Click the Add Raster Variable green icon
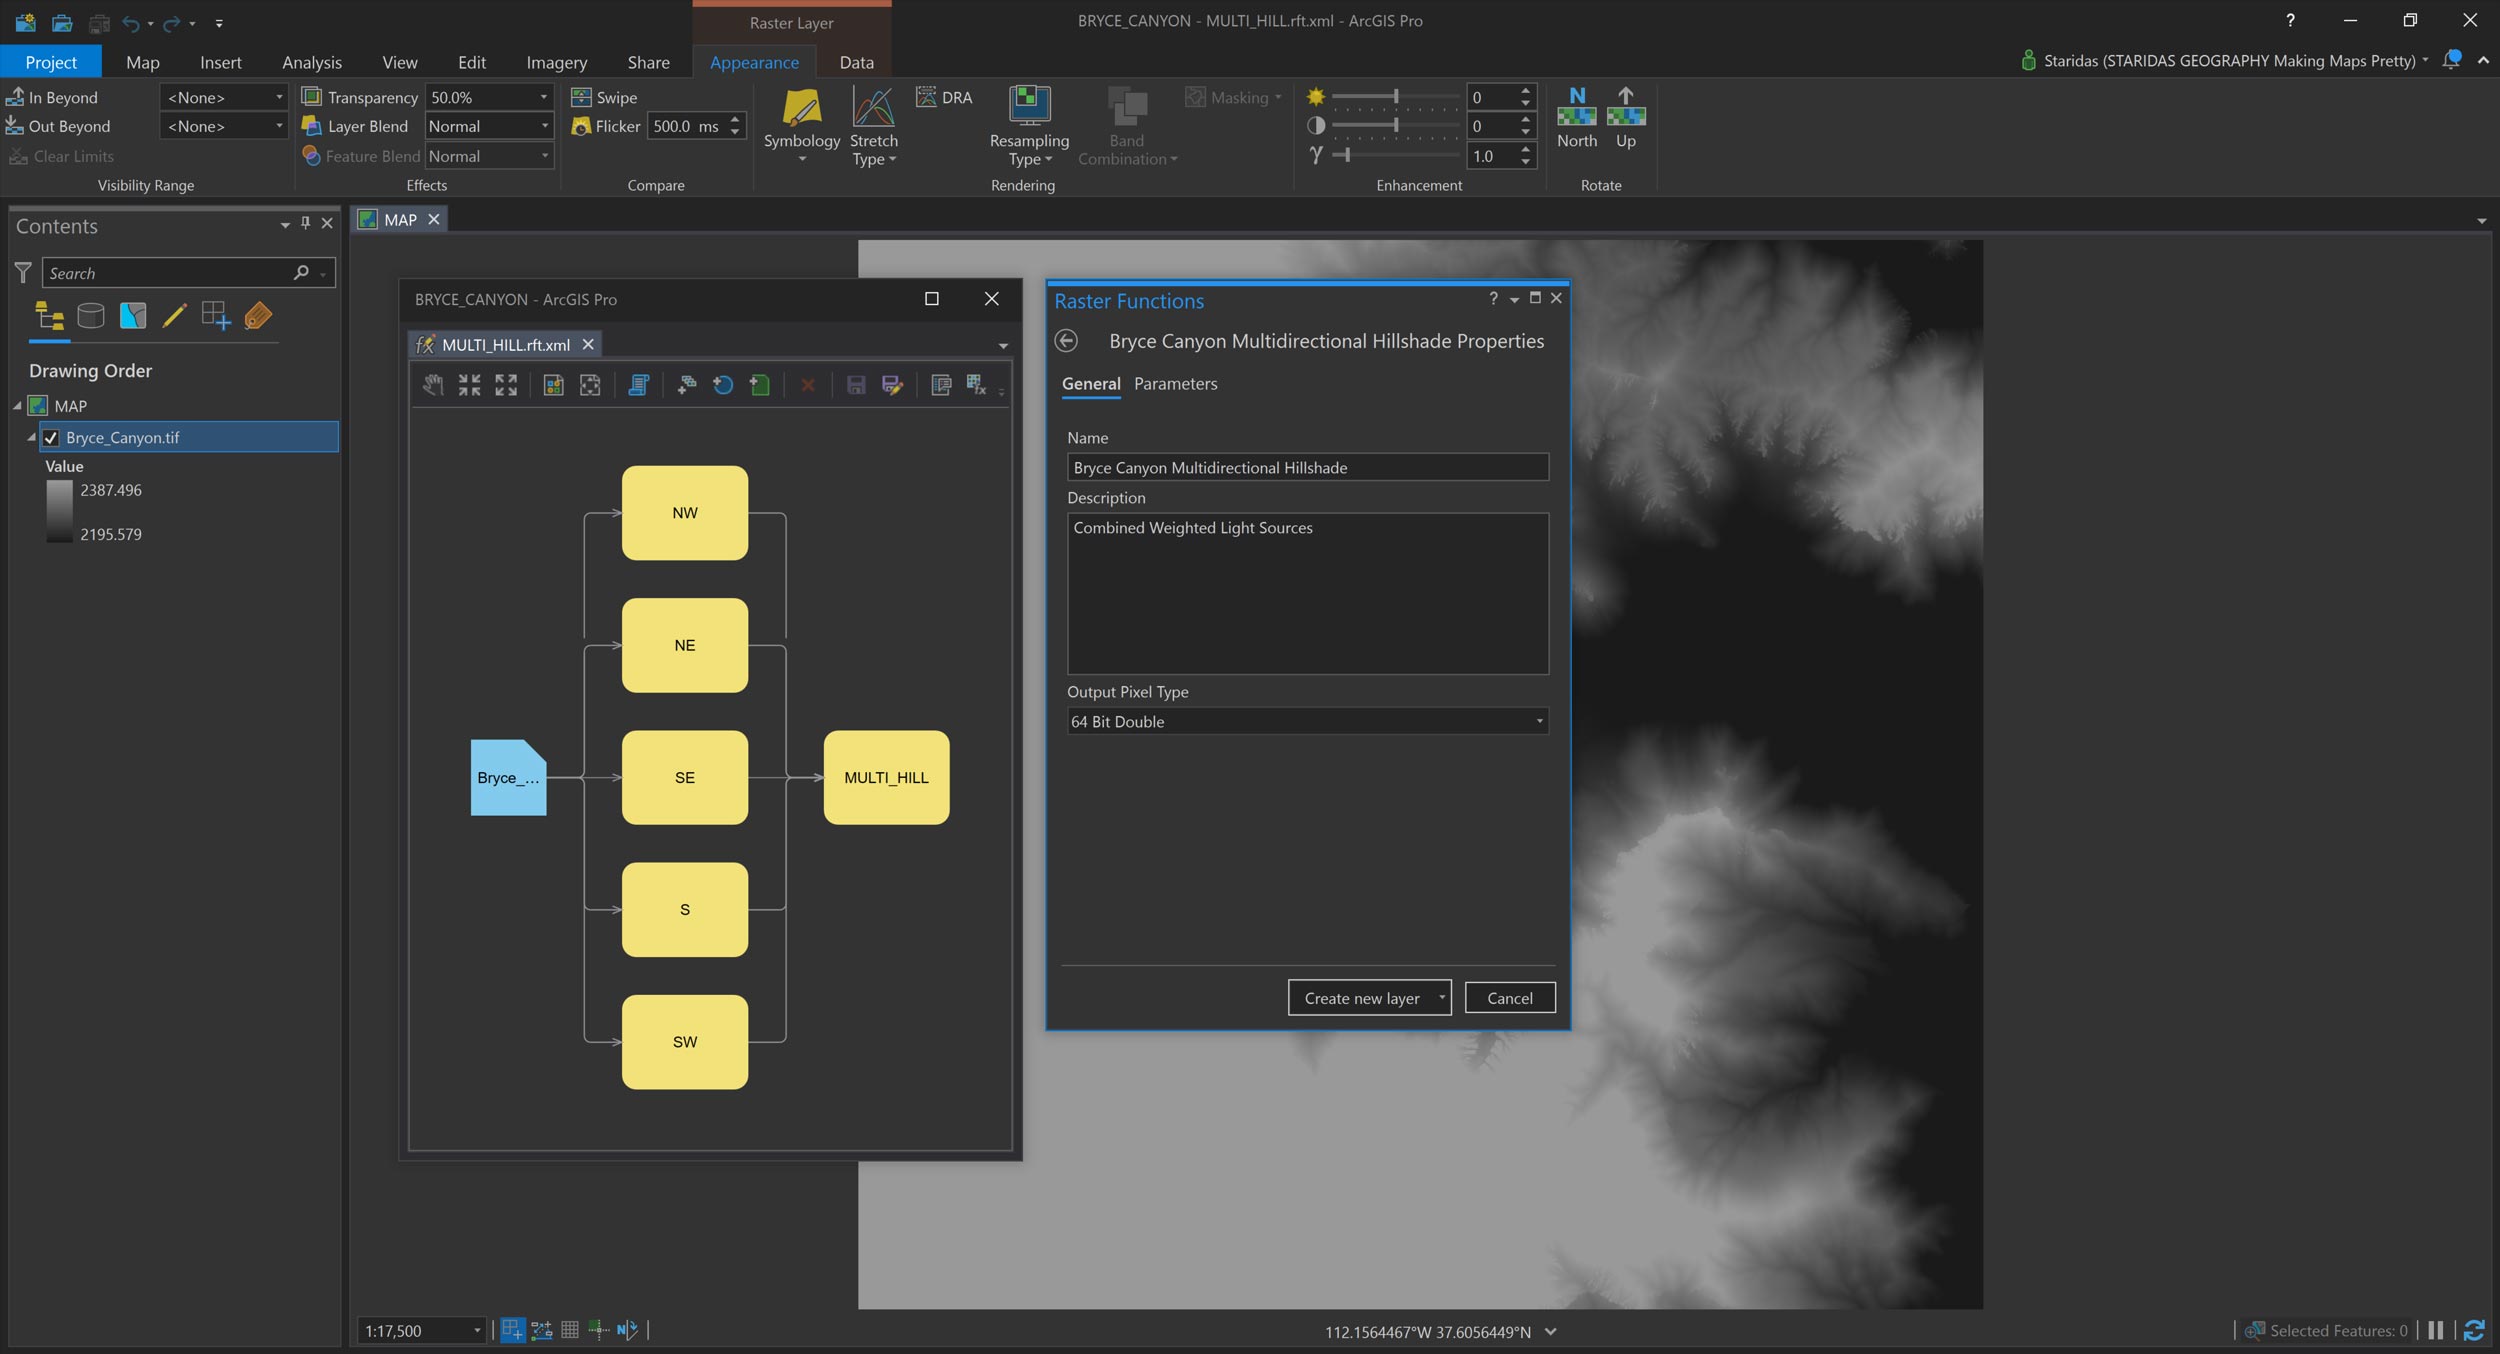The width and height of the screenshot is (2500, 1354). coord(760,385)
